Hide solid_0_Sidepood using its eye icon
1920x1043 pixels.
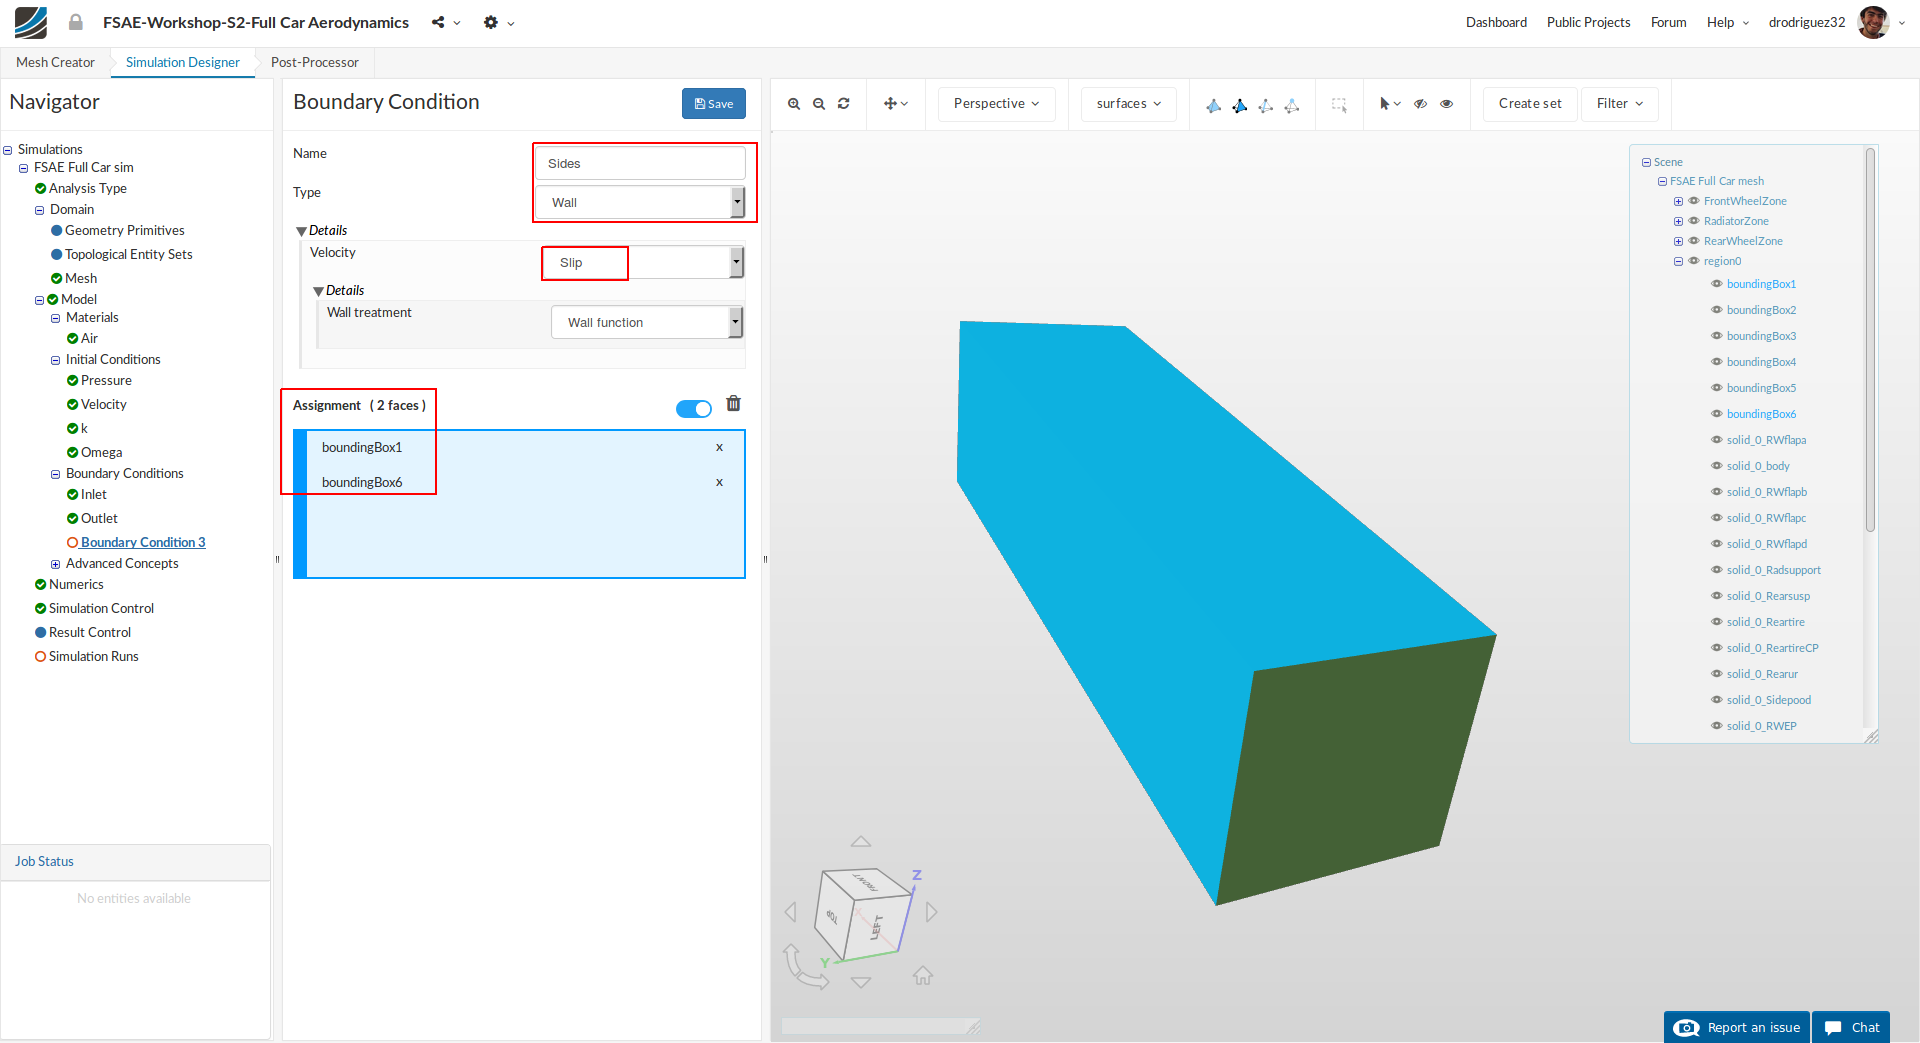[x=1717, y=700]
